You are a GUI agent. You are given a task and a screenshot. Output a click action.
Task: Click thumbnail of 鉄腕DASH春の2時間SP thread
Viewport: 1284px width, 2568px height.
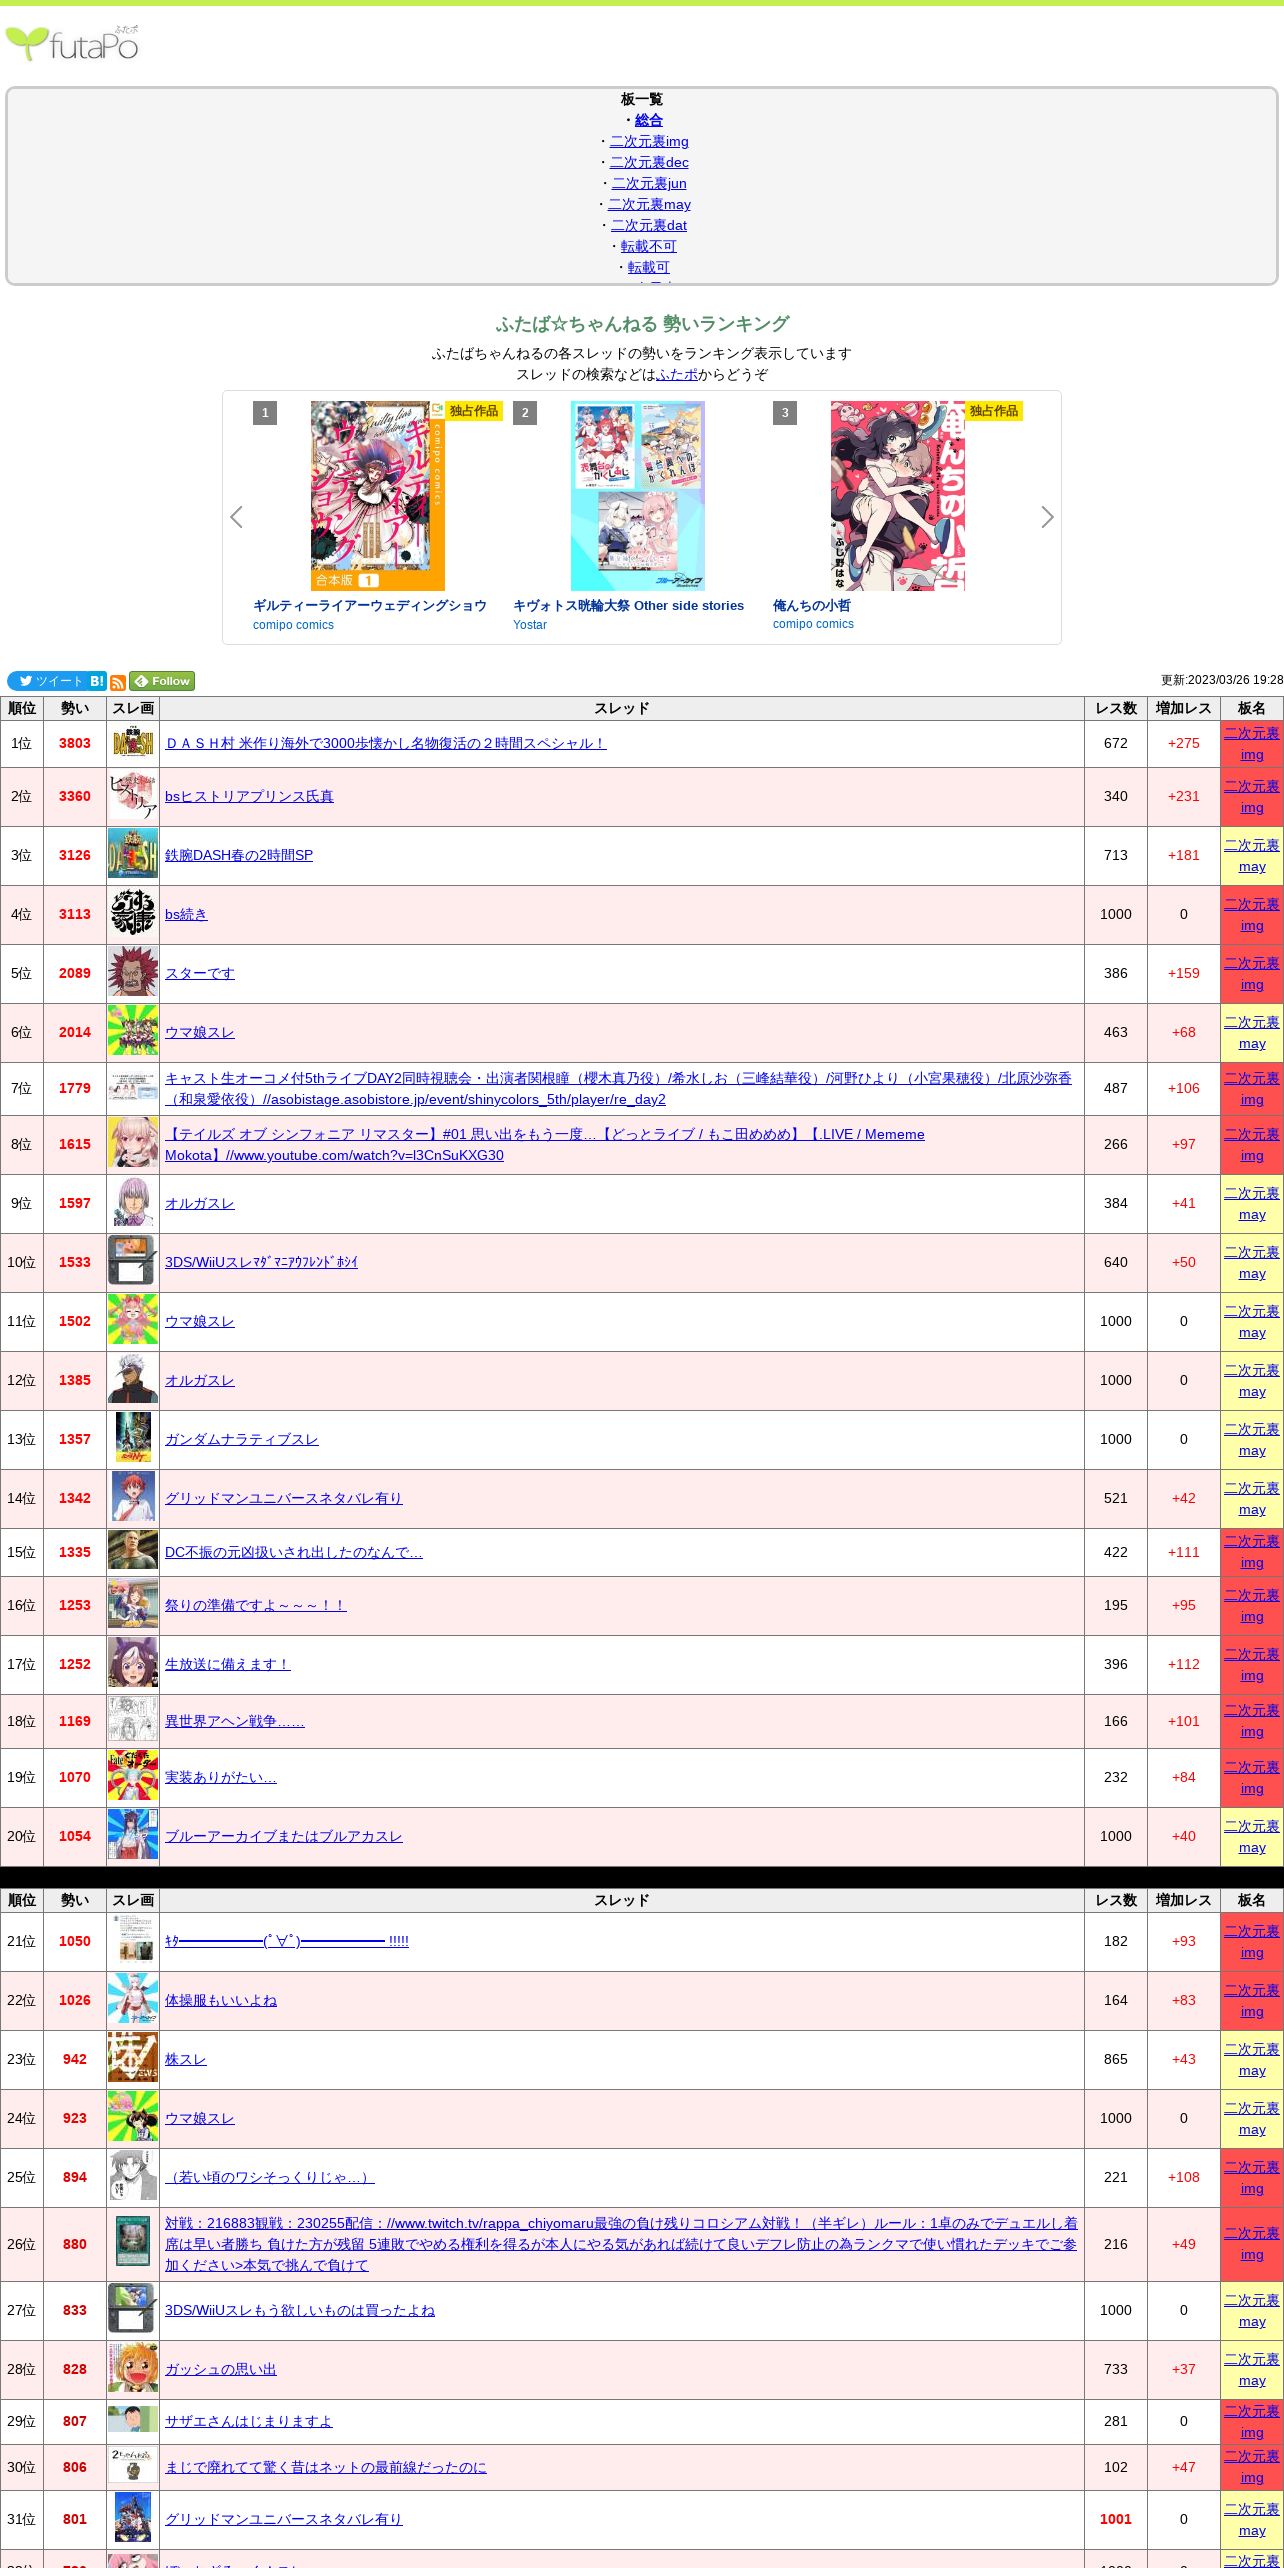133,855
